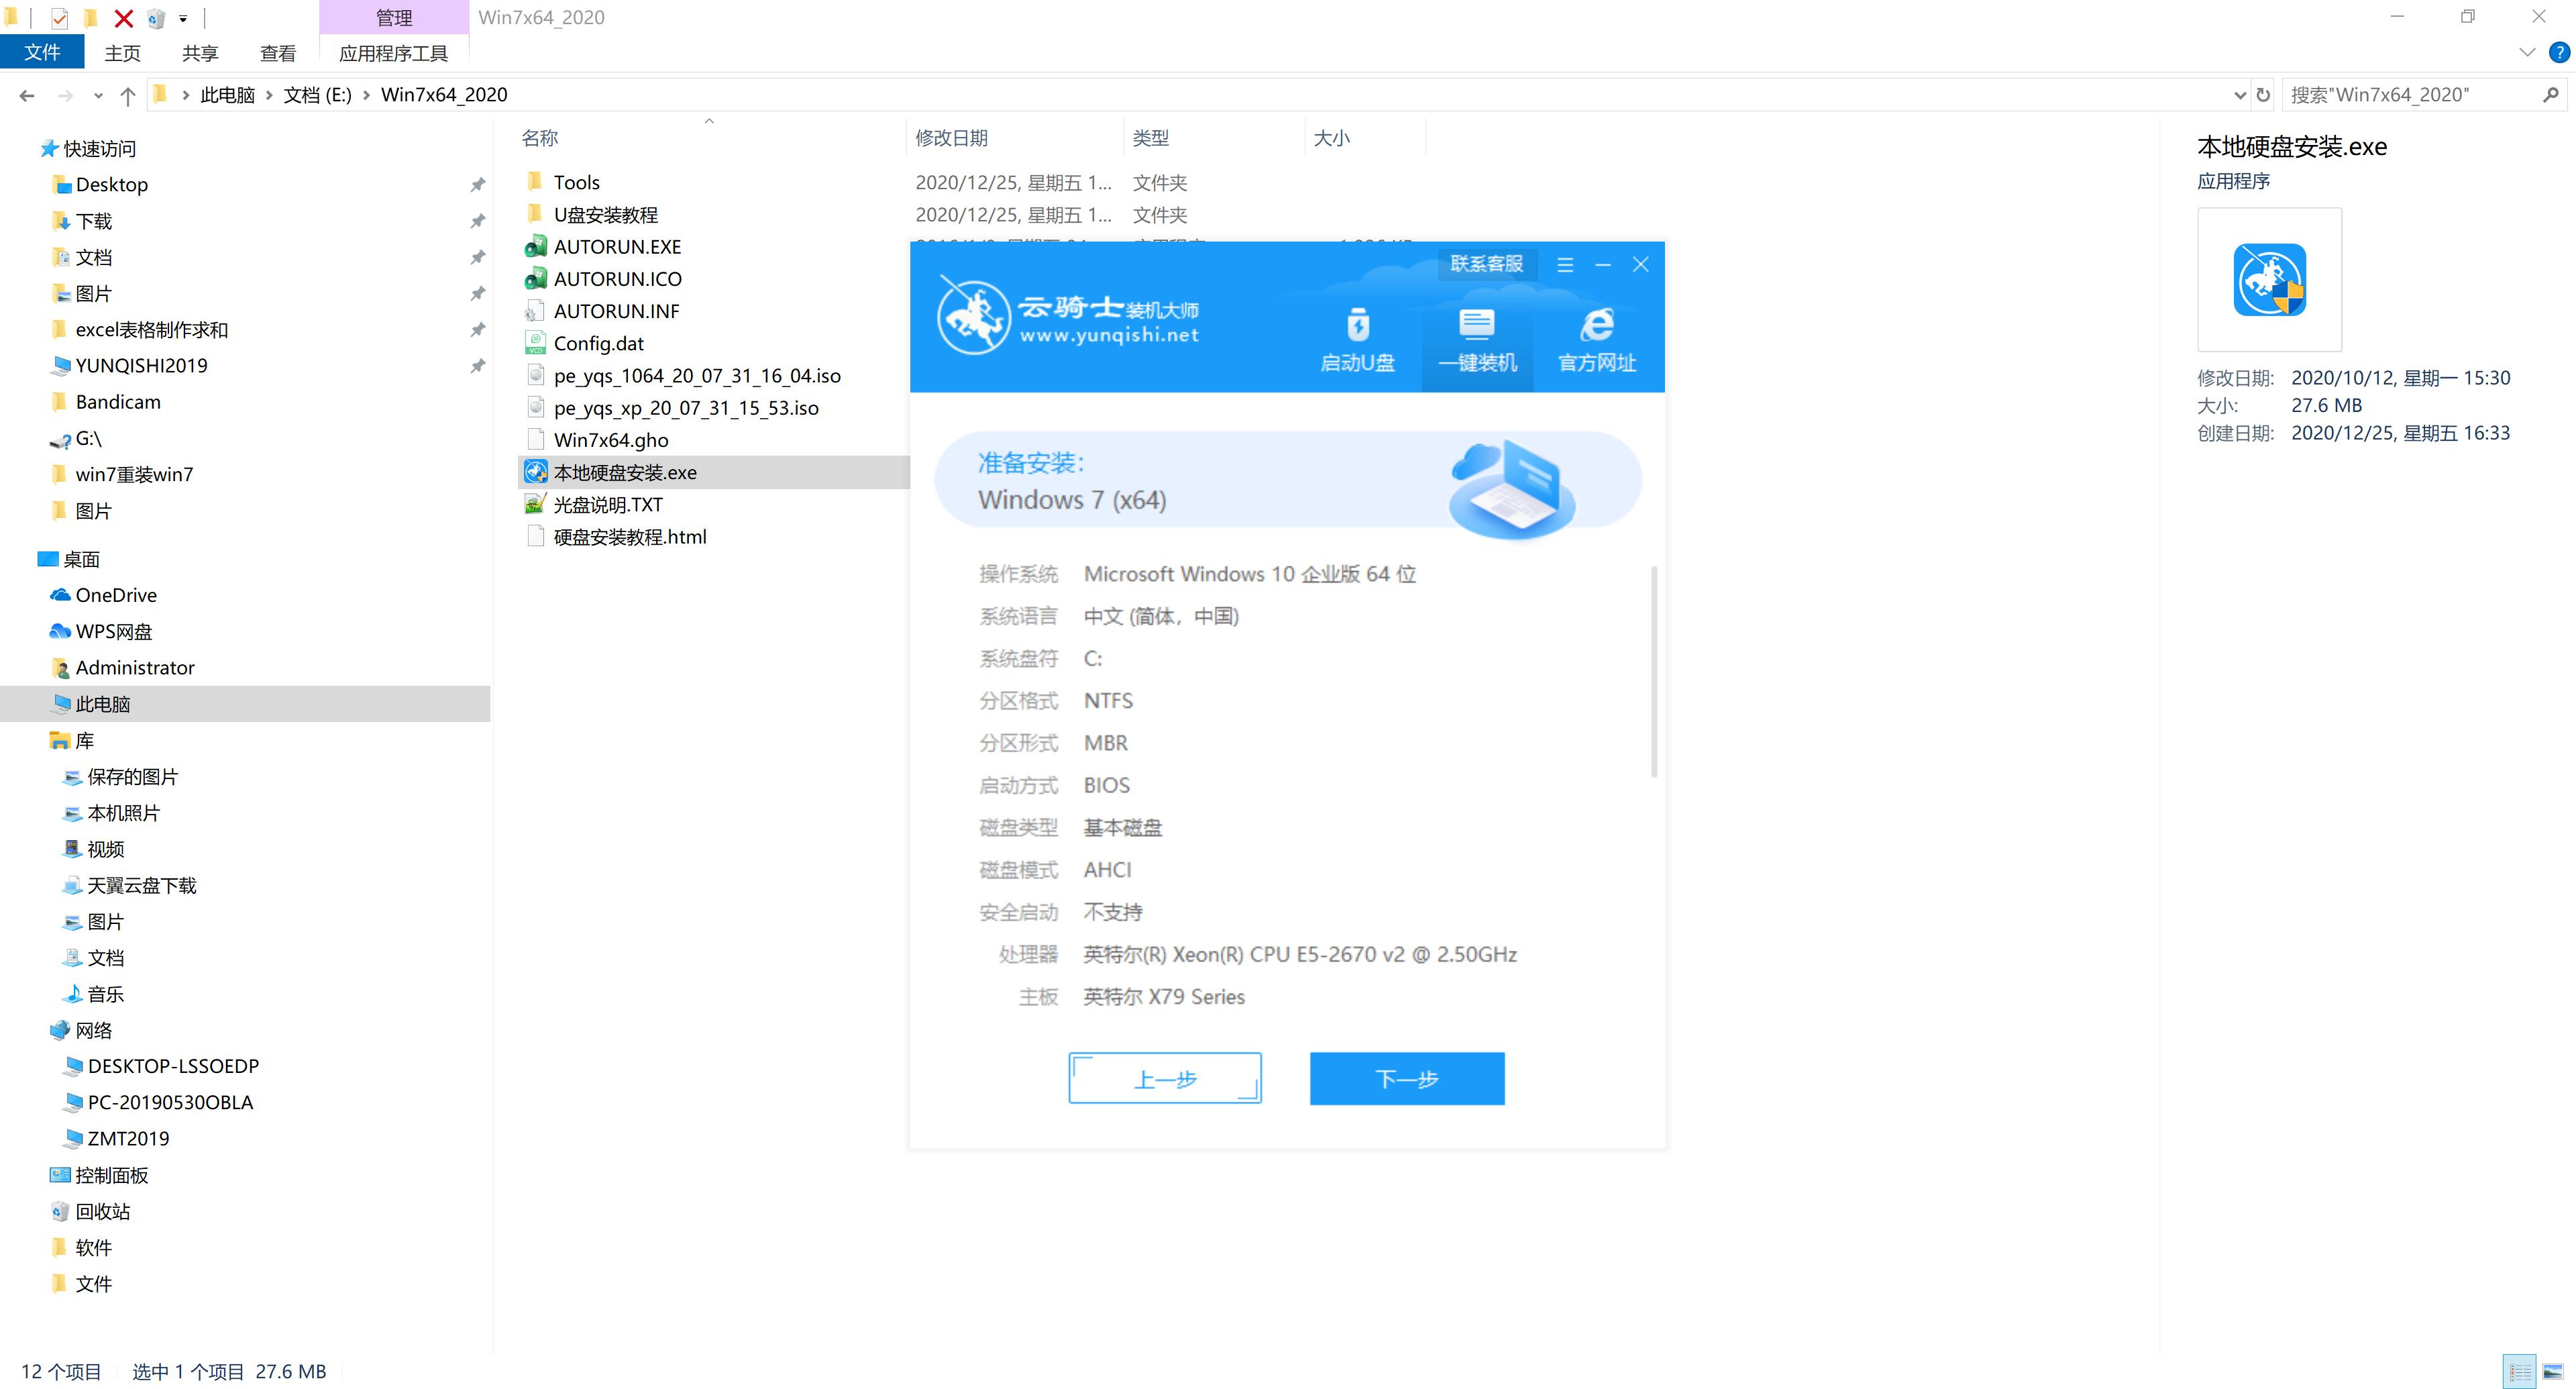The width and height of the screenshot is (2576, 1389).
Task: Open the U盘安装教程 folder
Action: [608, 214]
